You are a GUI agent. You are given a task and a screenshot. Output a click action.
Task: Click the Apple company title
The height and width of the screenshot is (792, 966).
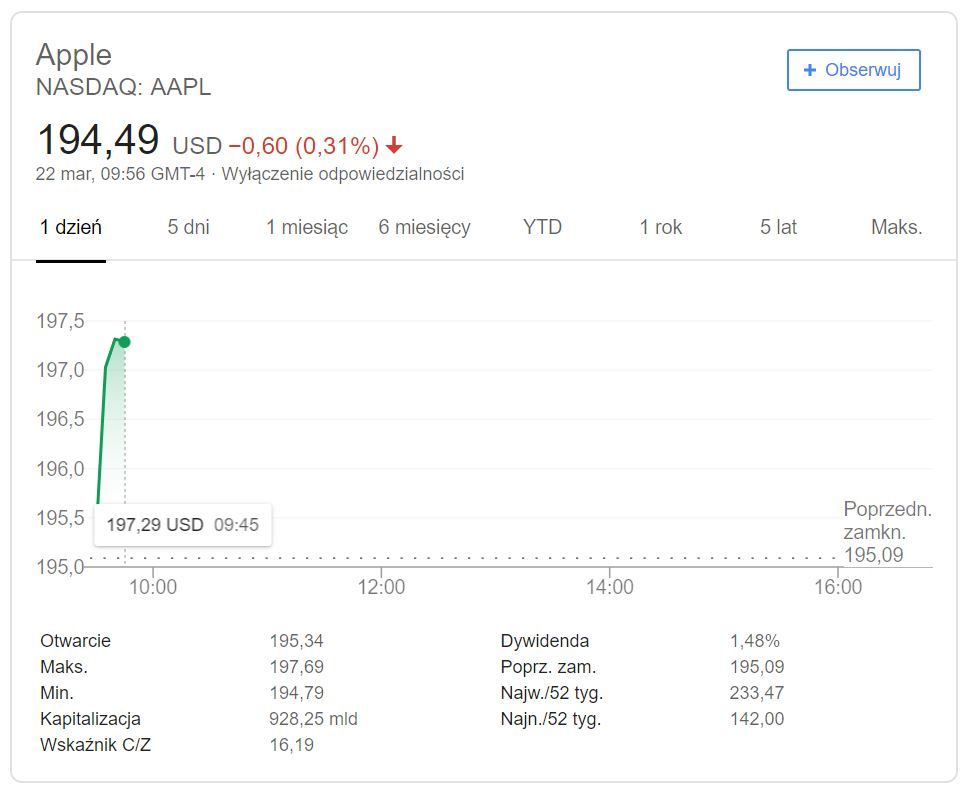click(74, 54)
